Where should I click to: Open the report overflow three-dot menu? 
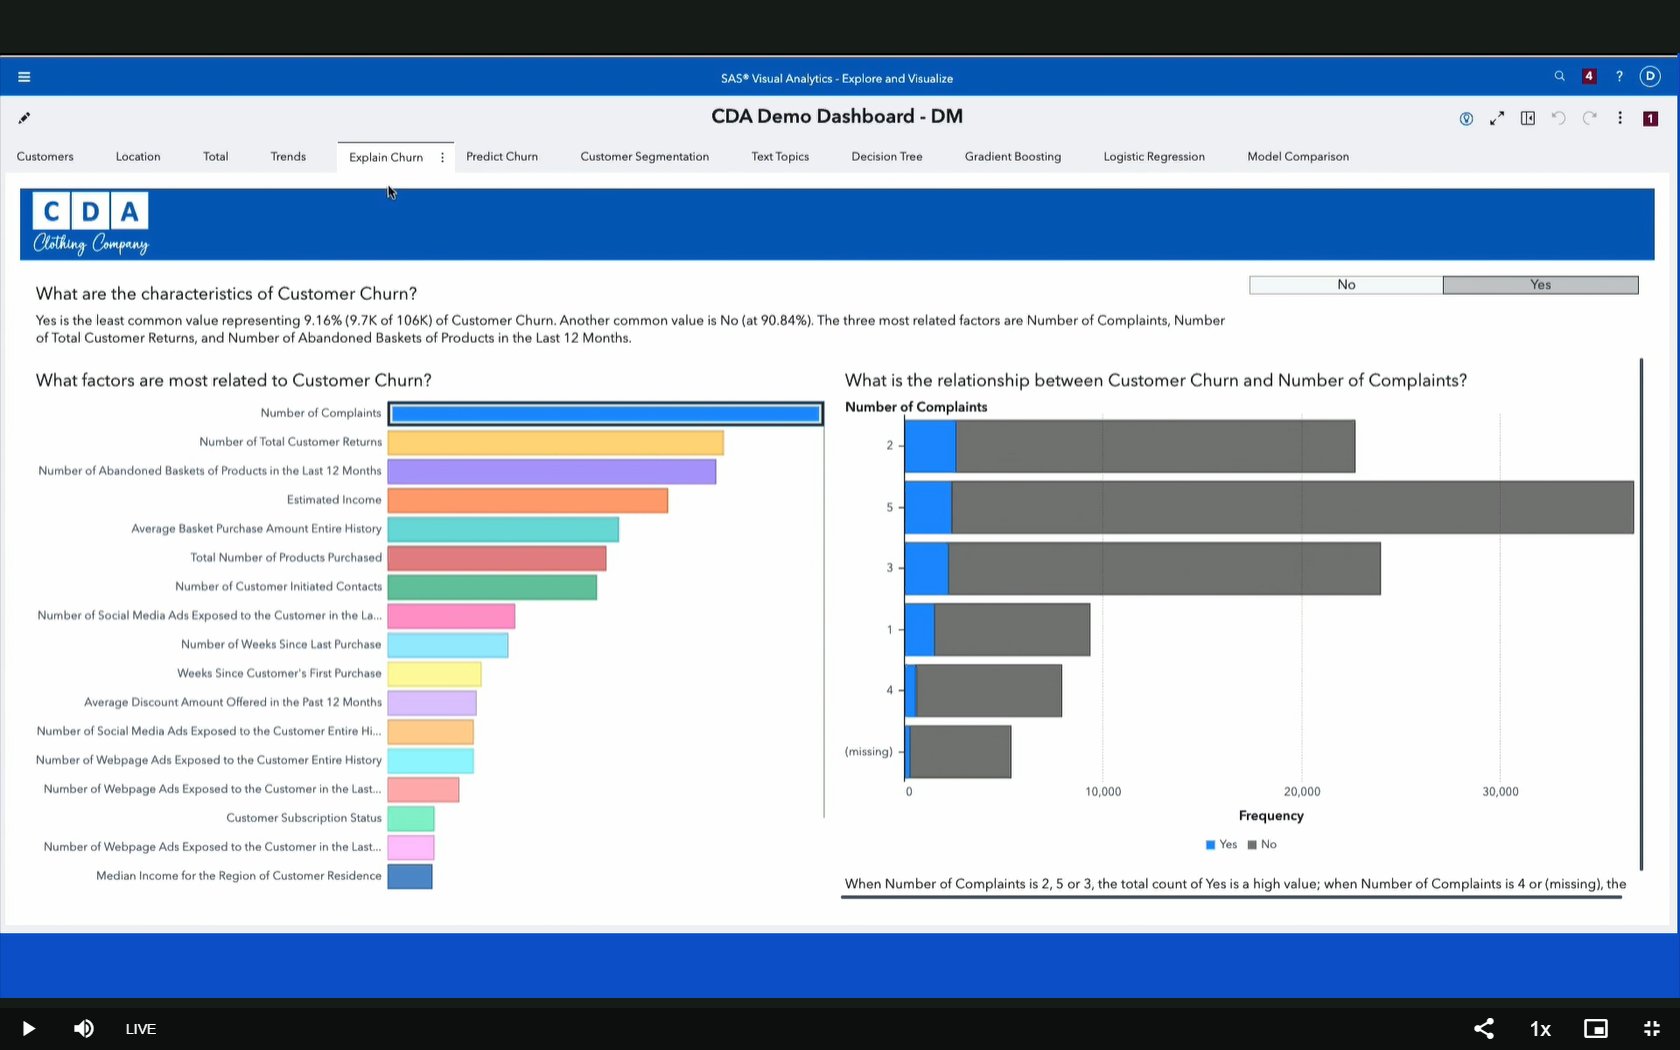click(1620, 118)
